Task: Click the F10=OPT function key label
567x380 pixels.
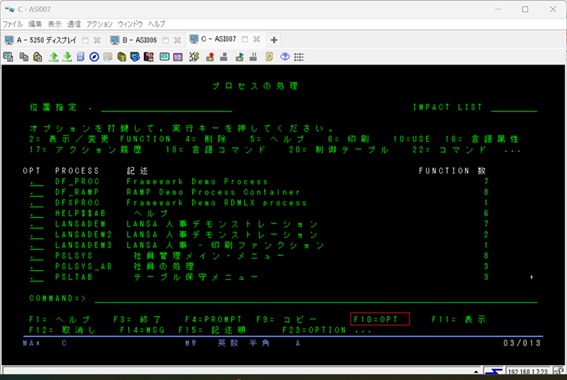Action: point(375,319)
